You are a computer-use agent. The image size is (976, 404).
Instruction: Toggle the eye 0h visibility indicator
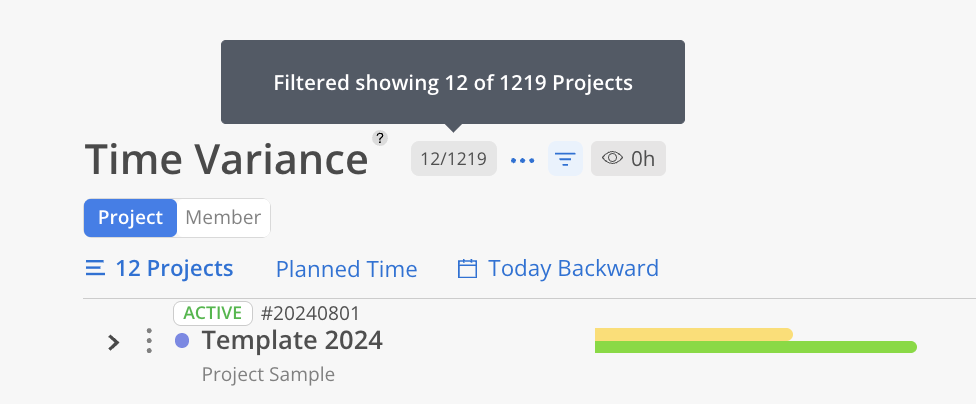click(629, 159)
